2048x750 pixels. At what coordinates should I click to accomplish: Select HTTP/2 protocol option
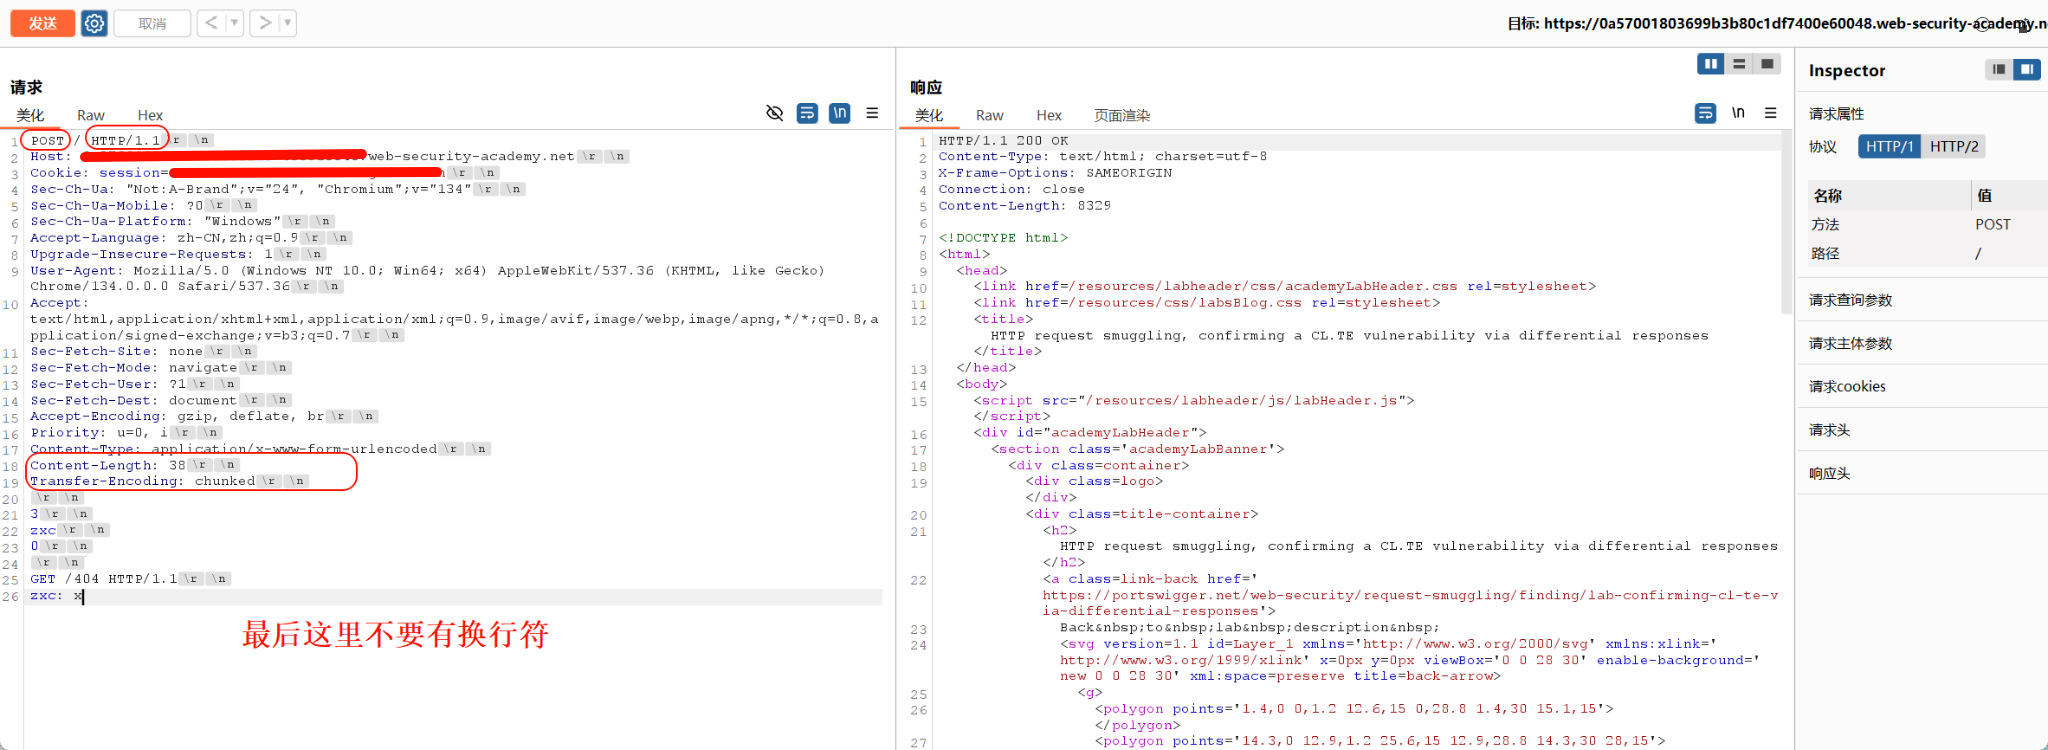coord(1954,146)
